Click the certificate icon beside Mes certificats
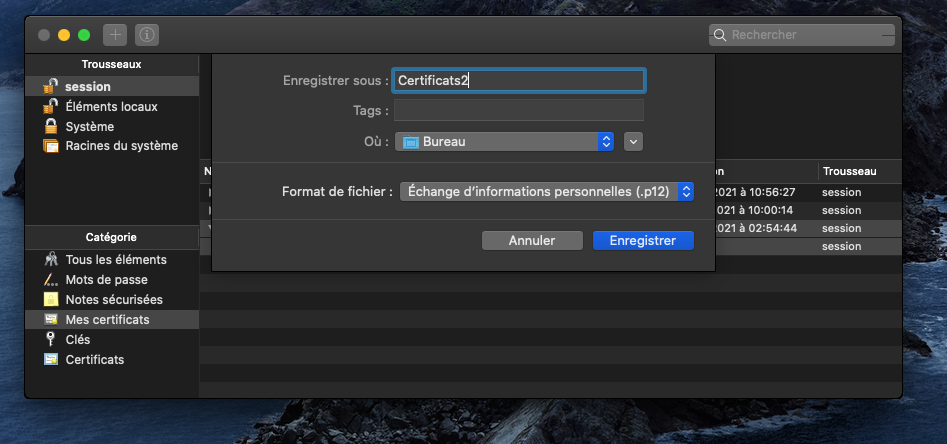The image size is (947, 444). coord(51,320)
